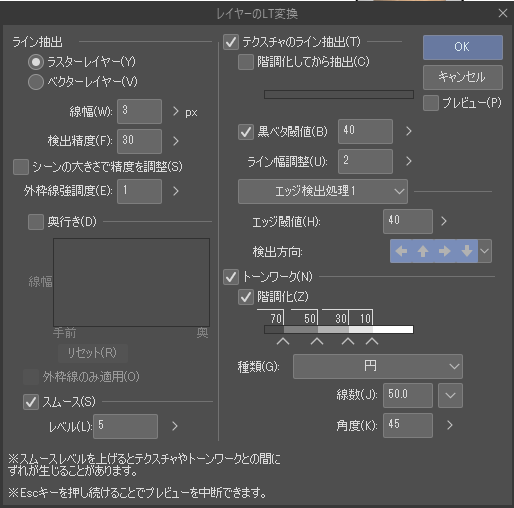
Task: Click the OK button
Action: (463, 47)
